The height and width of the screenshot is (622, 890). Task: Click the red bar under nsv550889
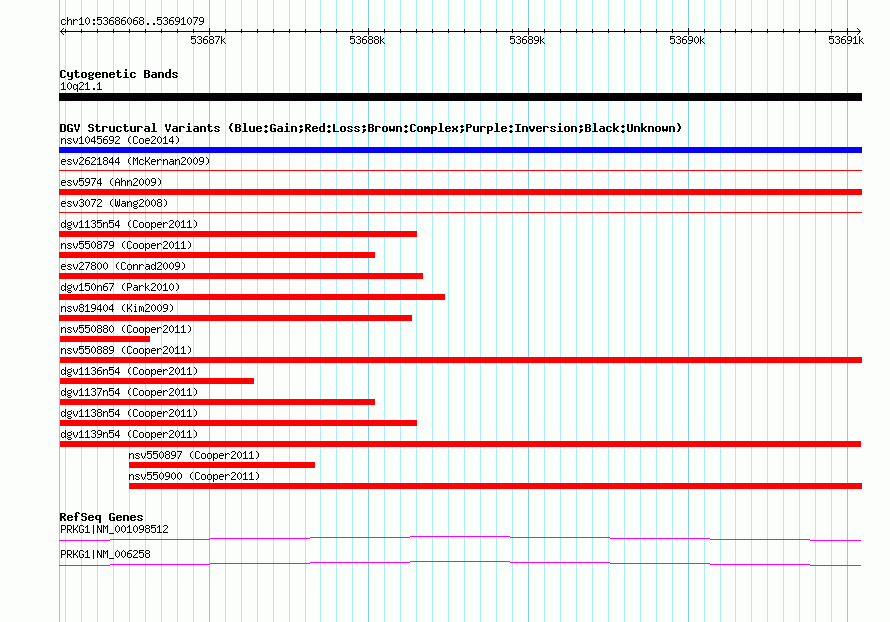tap(460, 360)
